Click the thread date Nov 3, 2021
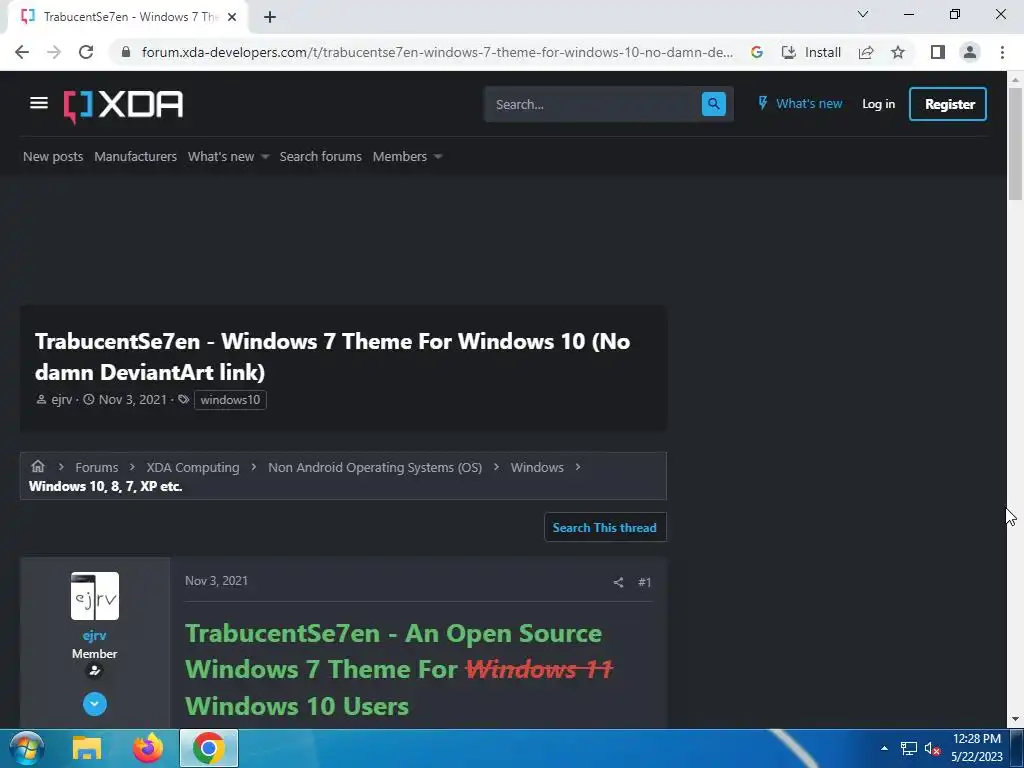Viewport: 1024px width, 768px height. point(133,399)
